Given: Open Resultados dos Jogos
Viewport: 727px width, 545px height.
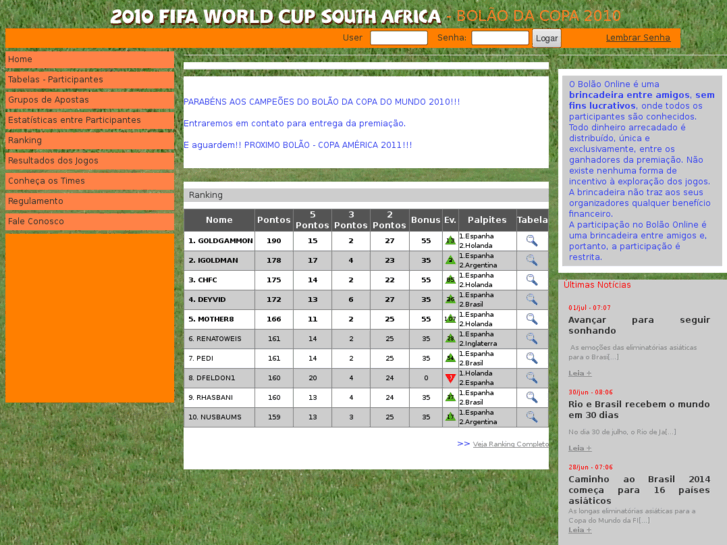Looking at the screenshot, I should click(89, 160).
